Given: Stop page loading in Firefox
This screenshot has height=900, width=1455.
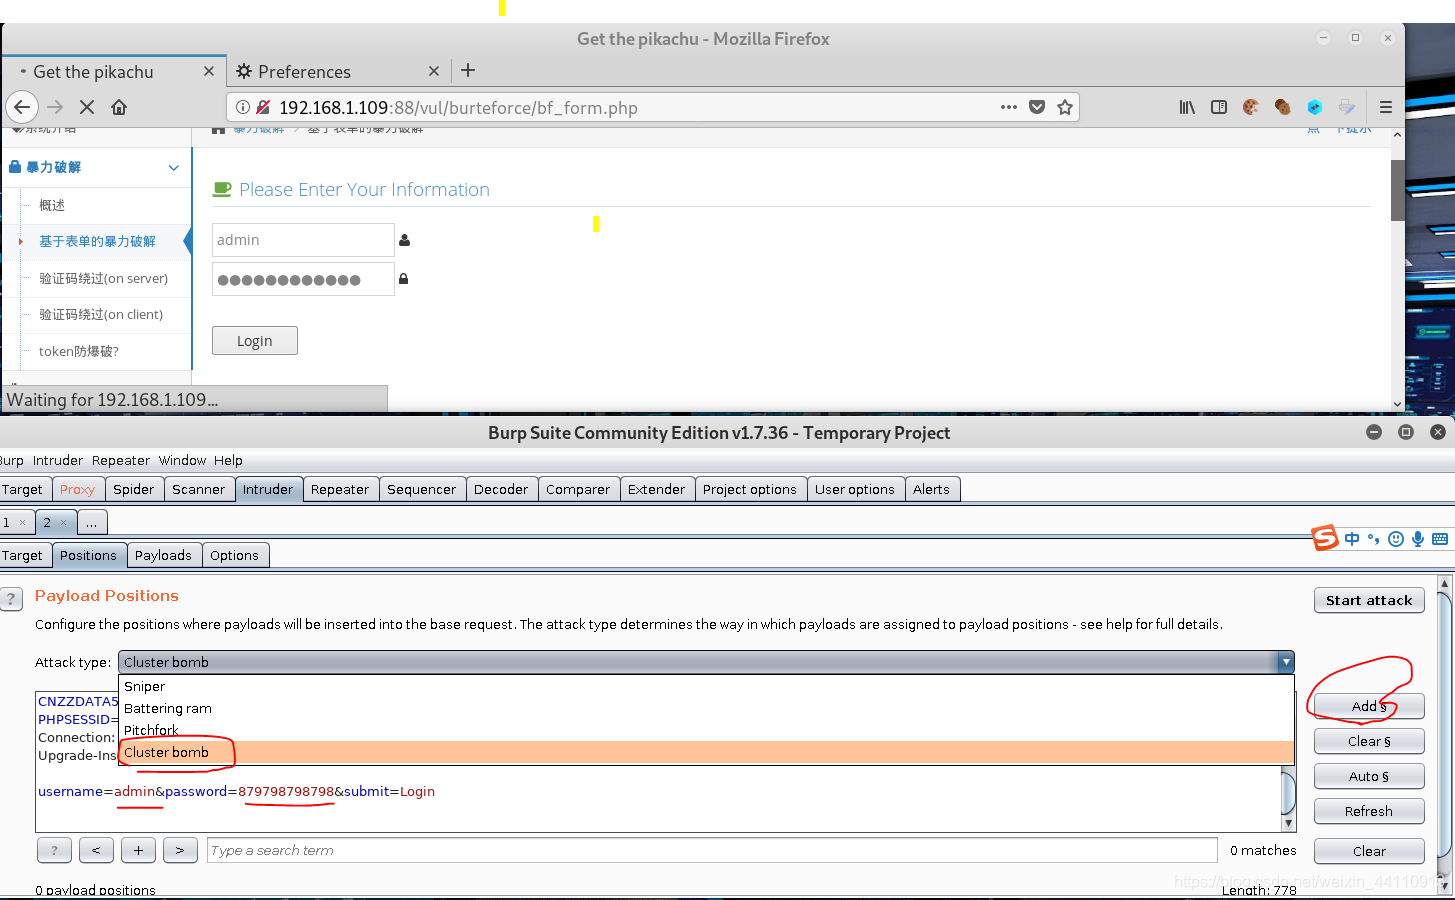Looking at the screenshot, I should pos(87,107).
